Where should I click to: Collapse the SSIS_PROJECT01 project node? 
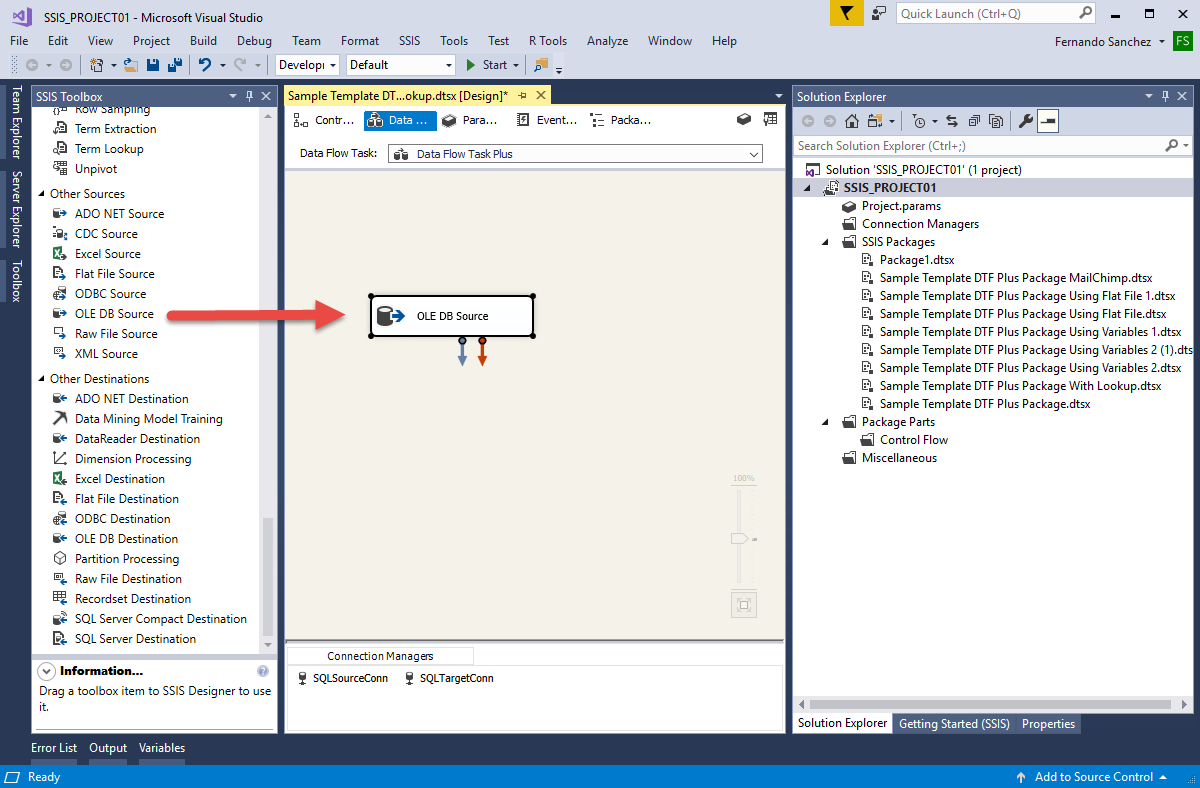pyautogui.click(x=807, y=188)
